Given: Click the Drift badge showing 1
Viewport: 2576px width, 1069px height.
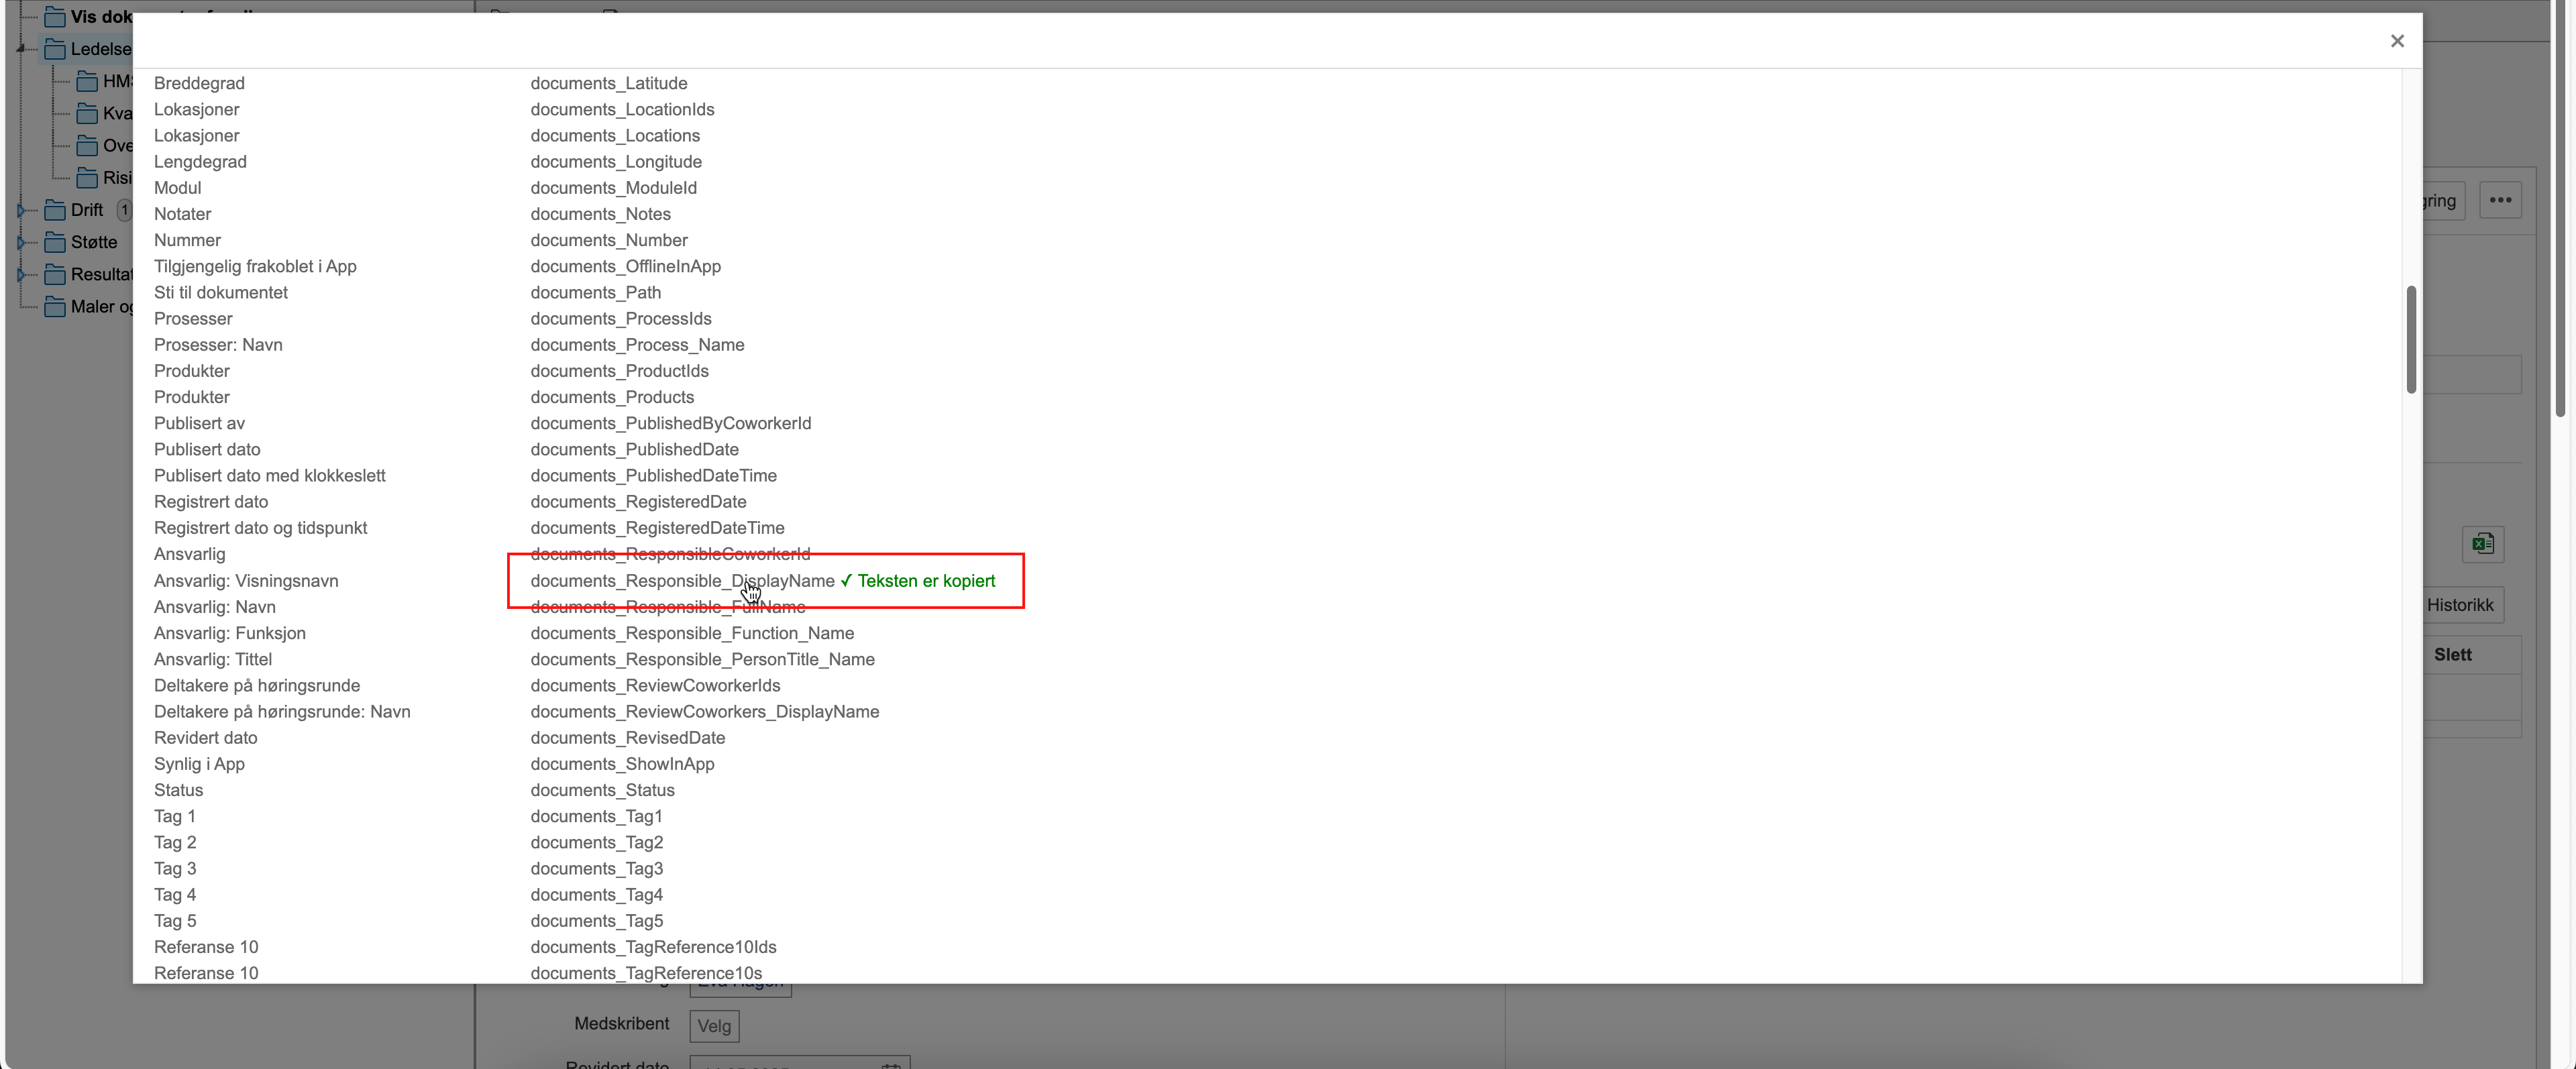Looking at the screenshot, I should (124, 210).
